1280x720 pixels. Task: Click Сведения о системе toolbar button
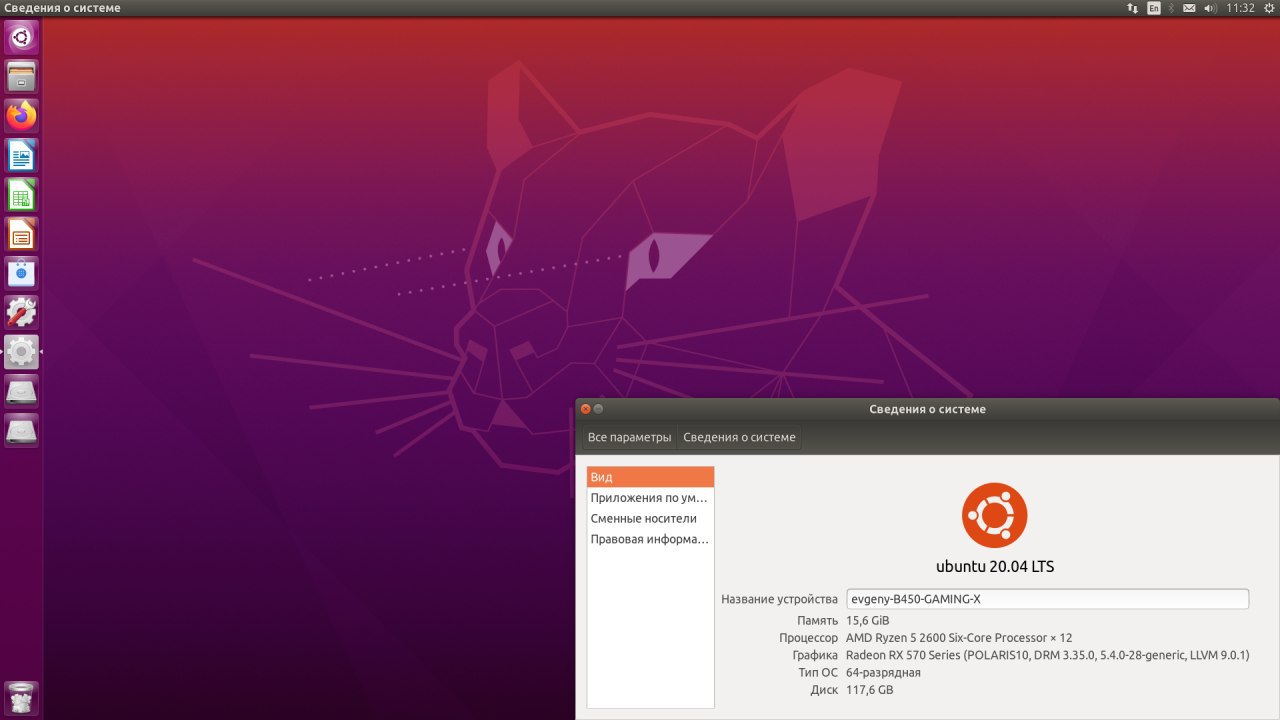click(739, 438)
